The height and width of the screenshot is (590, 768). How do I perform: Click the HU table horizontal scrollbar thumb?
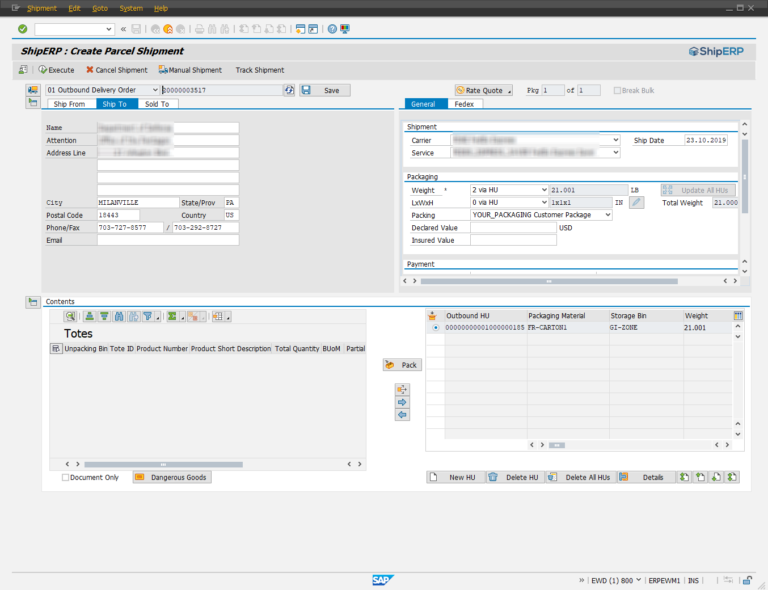[x=557, y=445]
